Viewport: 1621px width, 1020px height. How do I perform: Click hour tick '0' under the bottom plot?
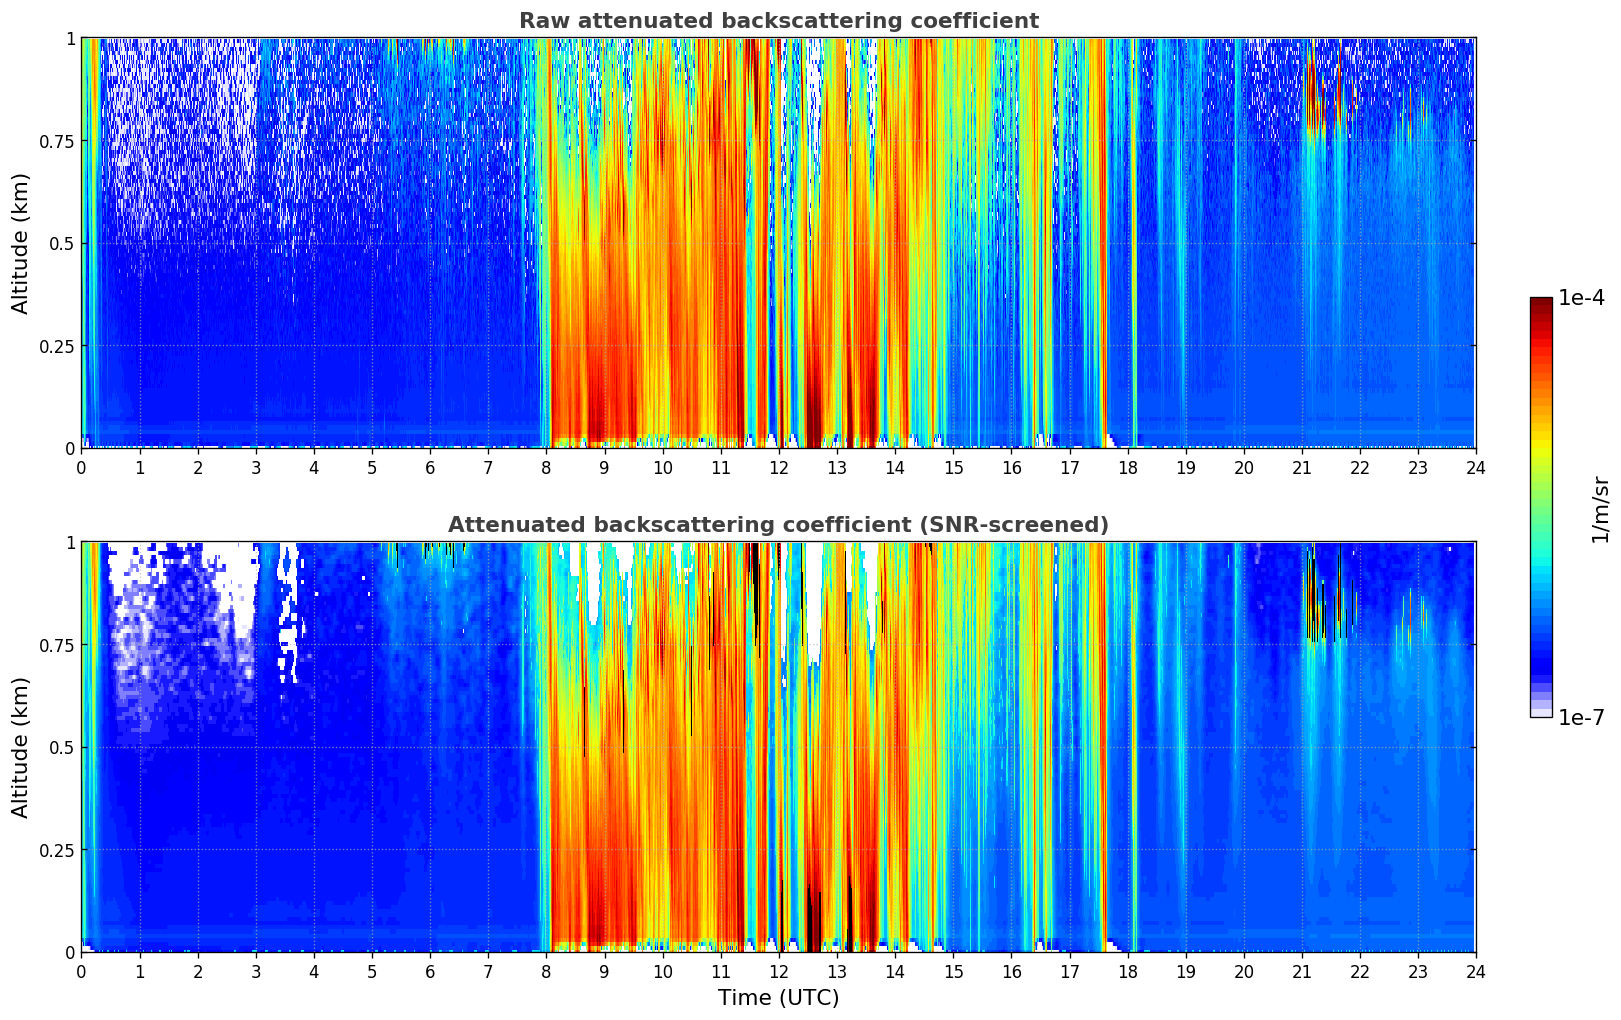tap(81, 972)
